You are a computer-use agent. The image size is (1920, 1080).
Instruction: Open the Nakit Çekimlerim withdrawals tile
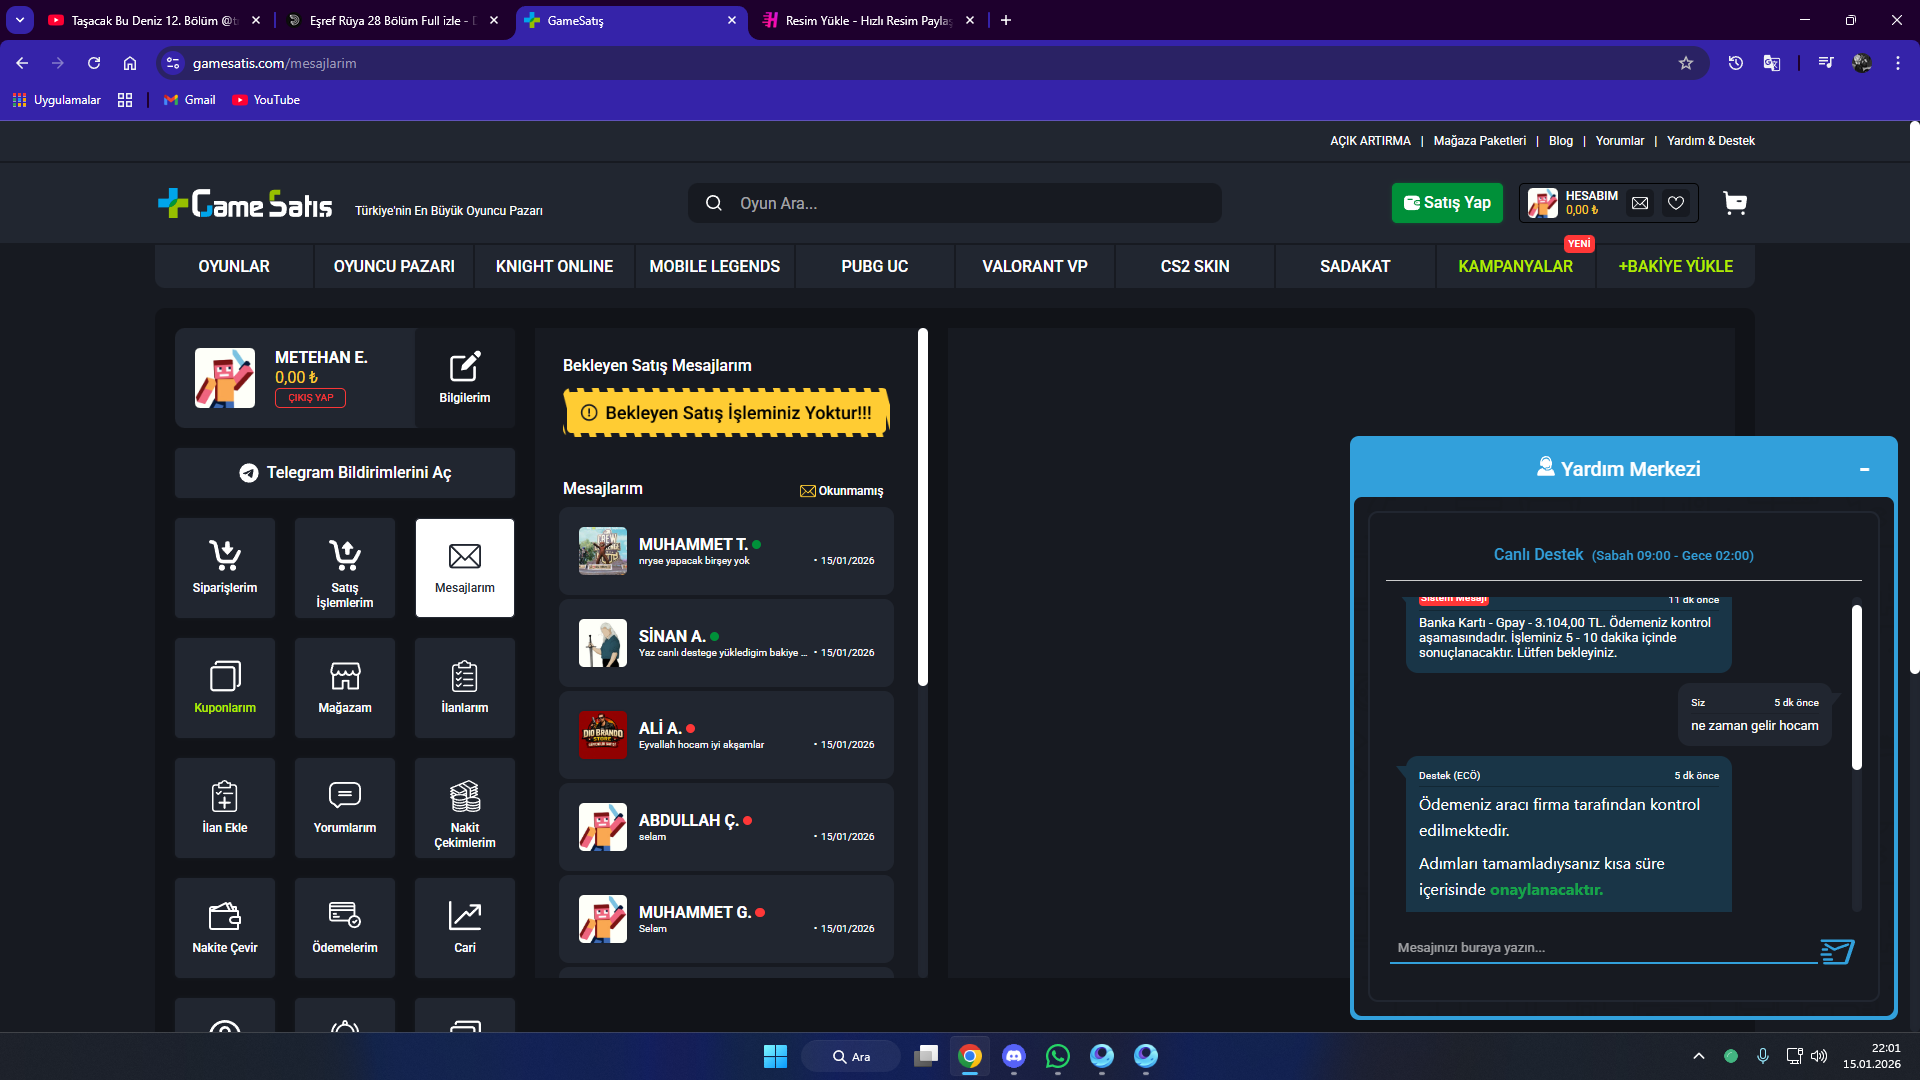tap(465, 807)
